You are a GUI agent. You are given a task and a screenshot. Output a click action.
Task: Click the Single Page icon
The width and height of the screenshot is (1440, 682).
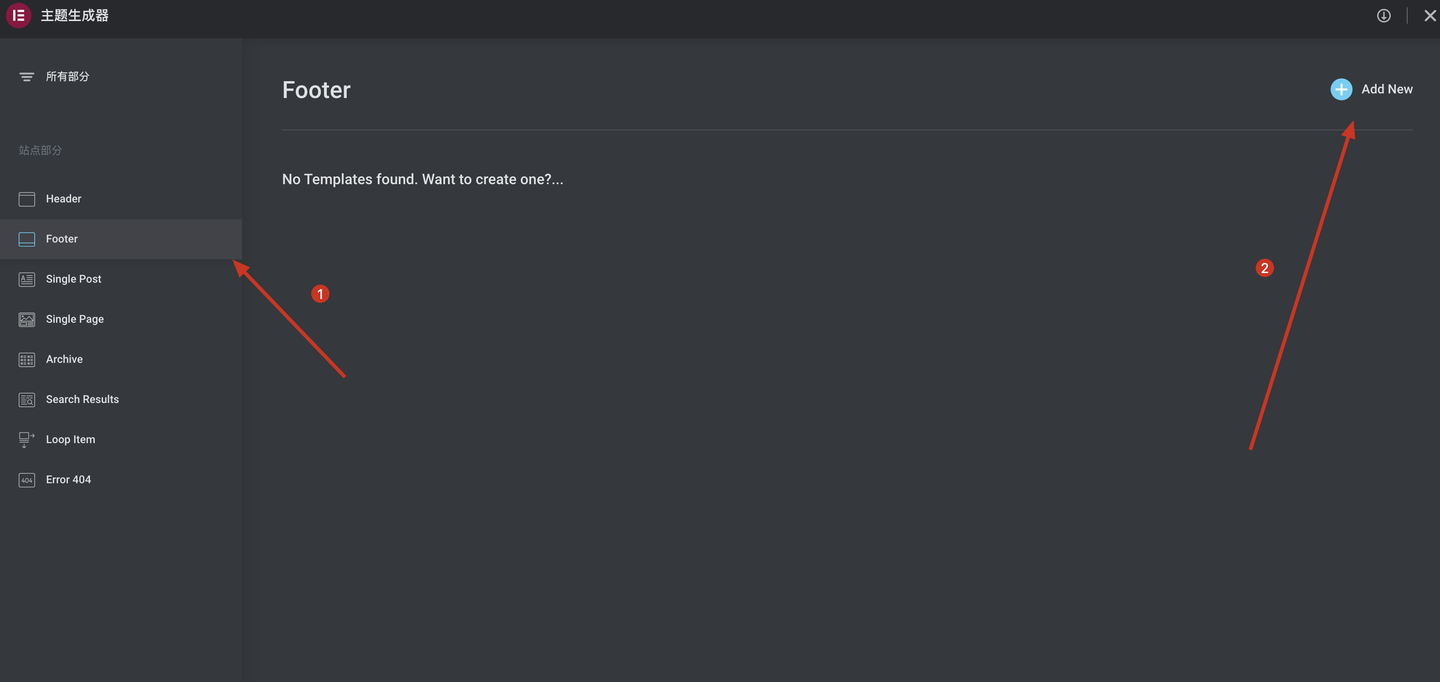click(27, 319)
